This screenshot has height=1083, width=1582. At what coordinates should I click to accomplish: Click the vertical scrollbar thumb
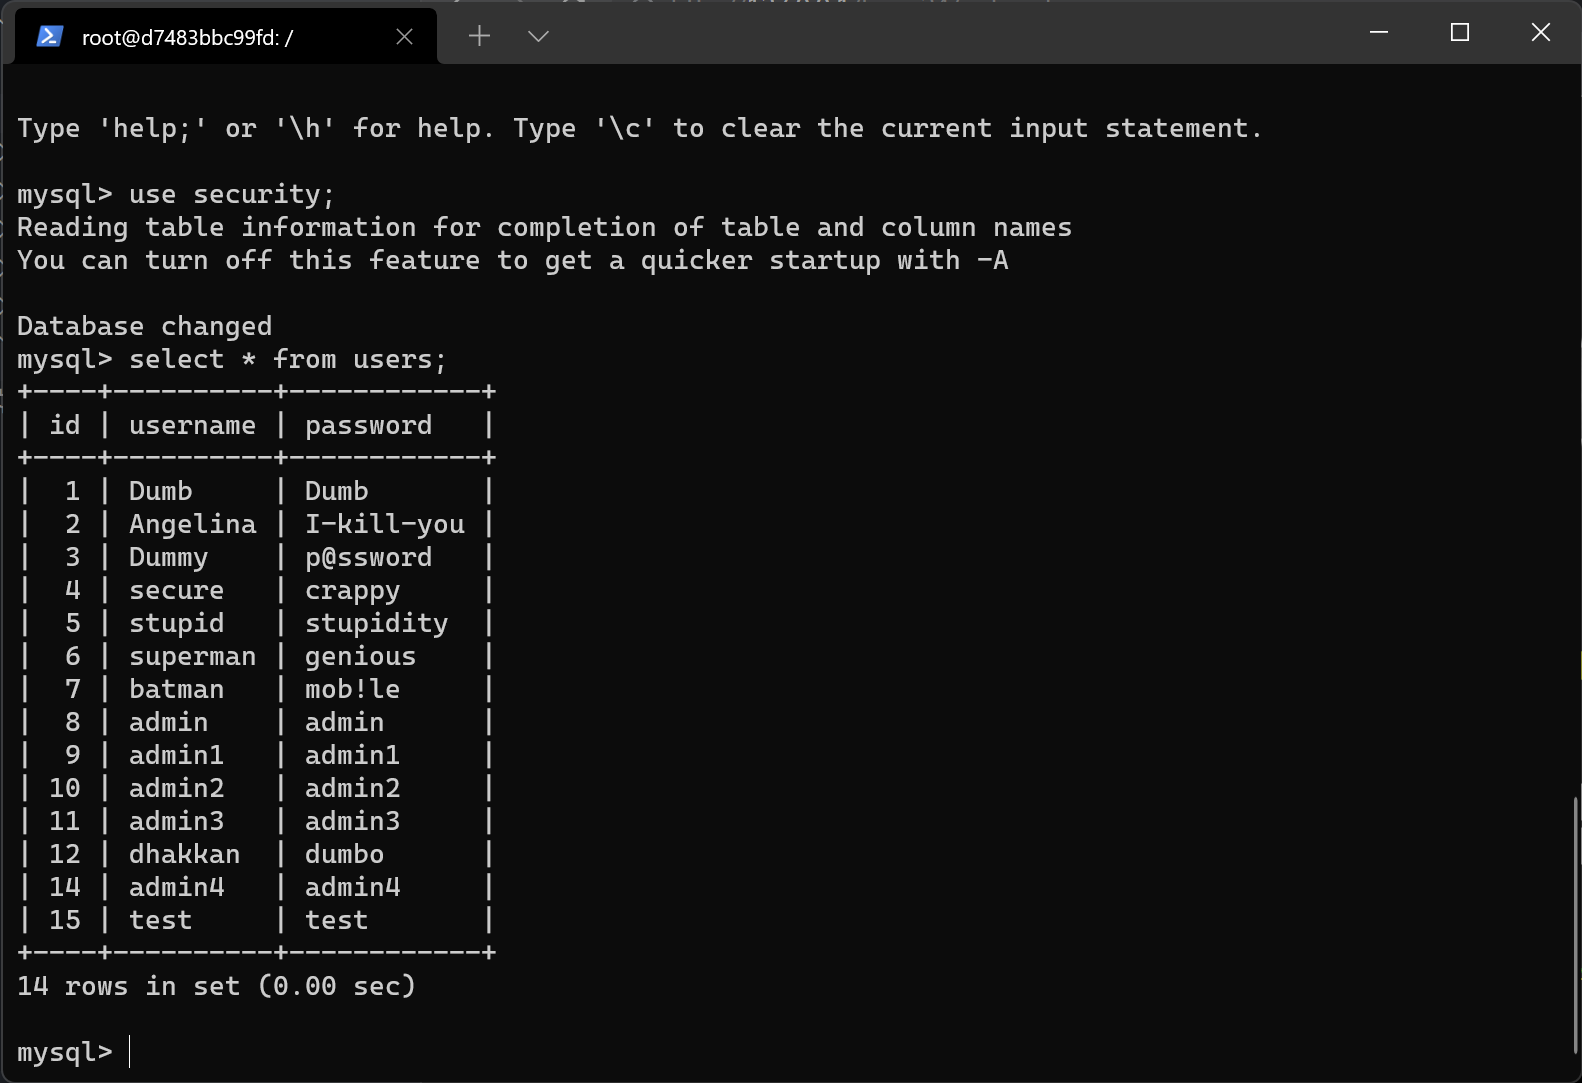[1575, 925]
